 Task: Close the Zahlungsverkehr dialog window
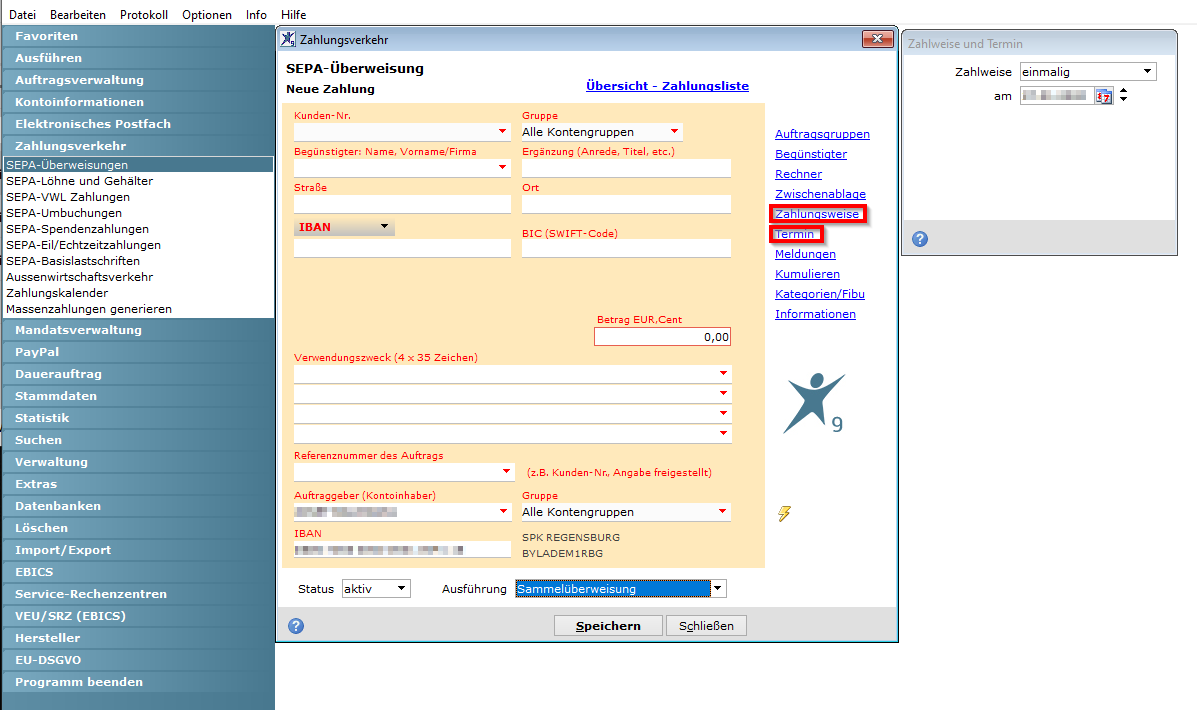[877, 39]
